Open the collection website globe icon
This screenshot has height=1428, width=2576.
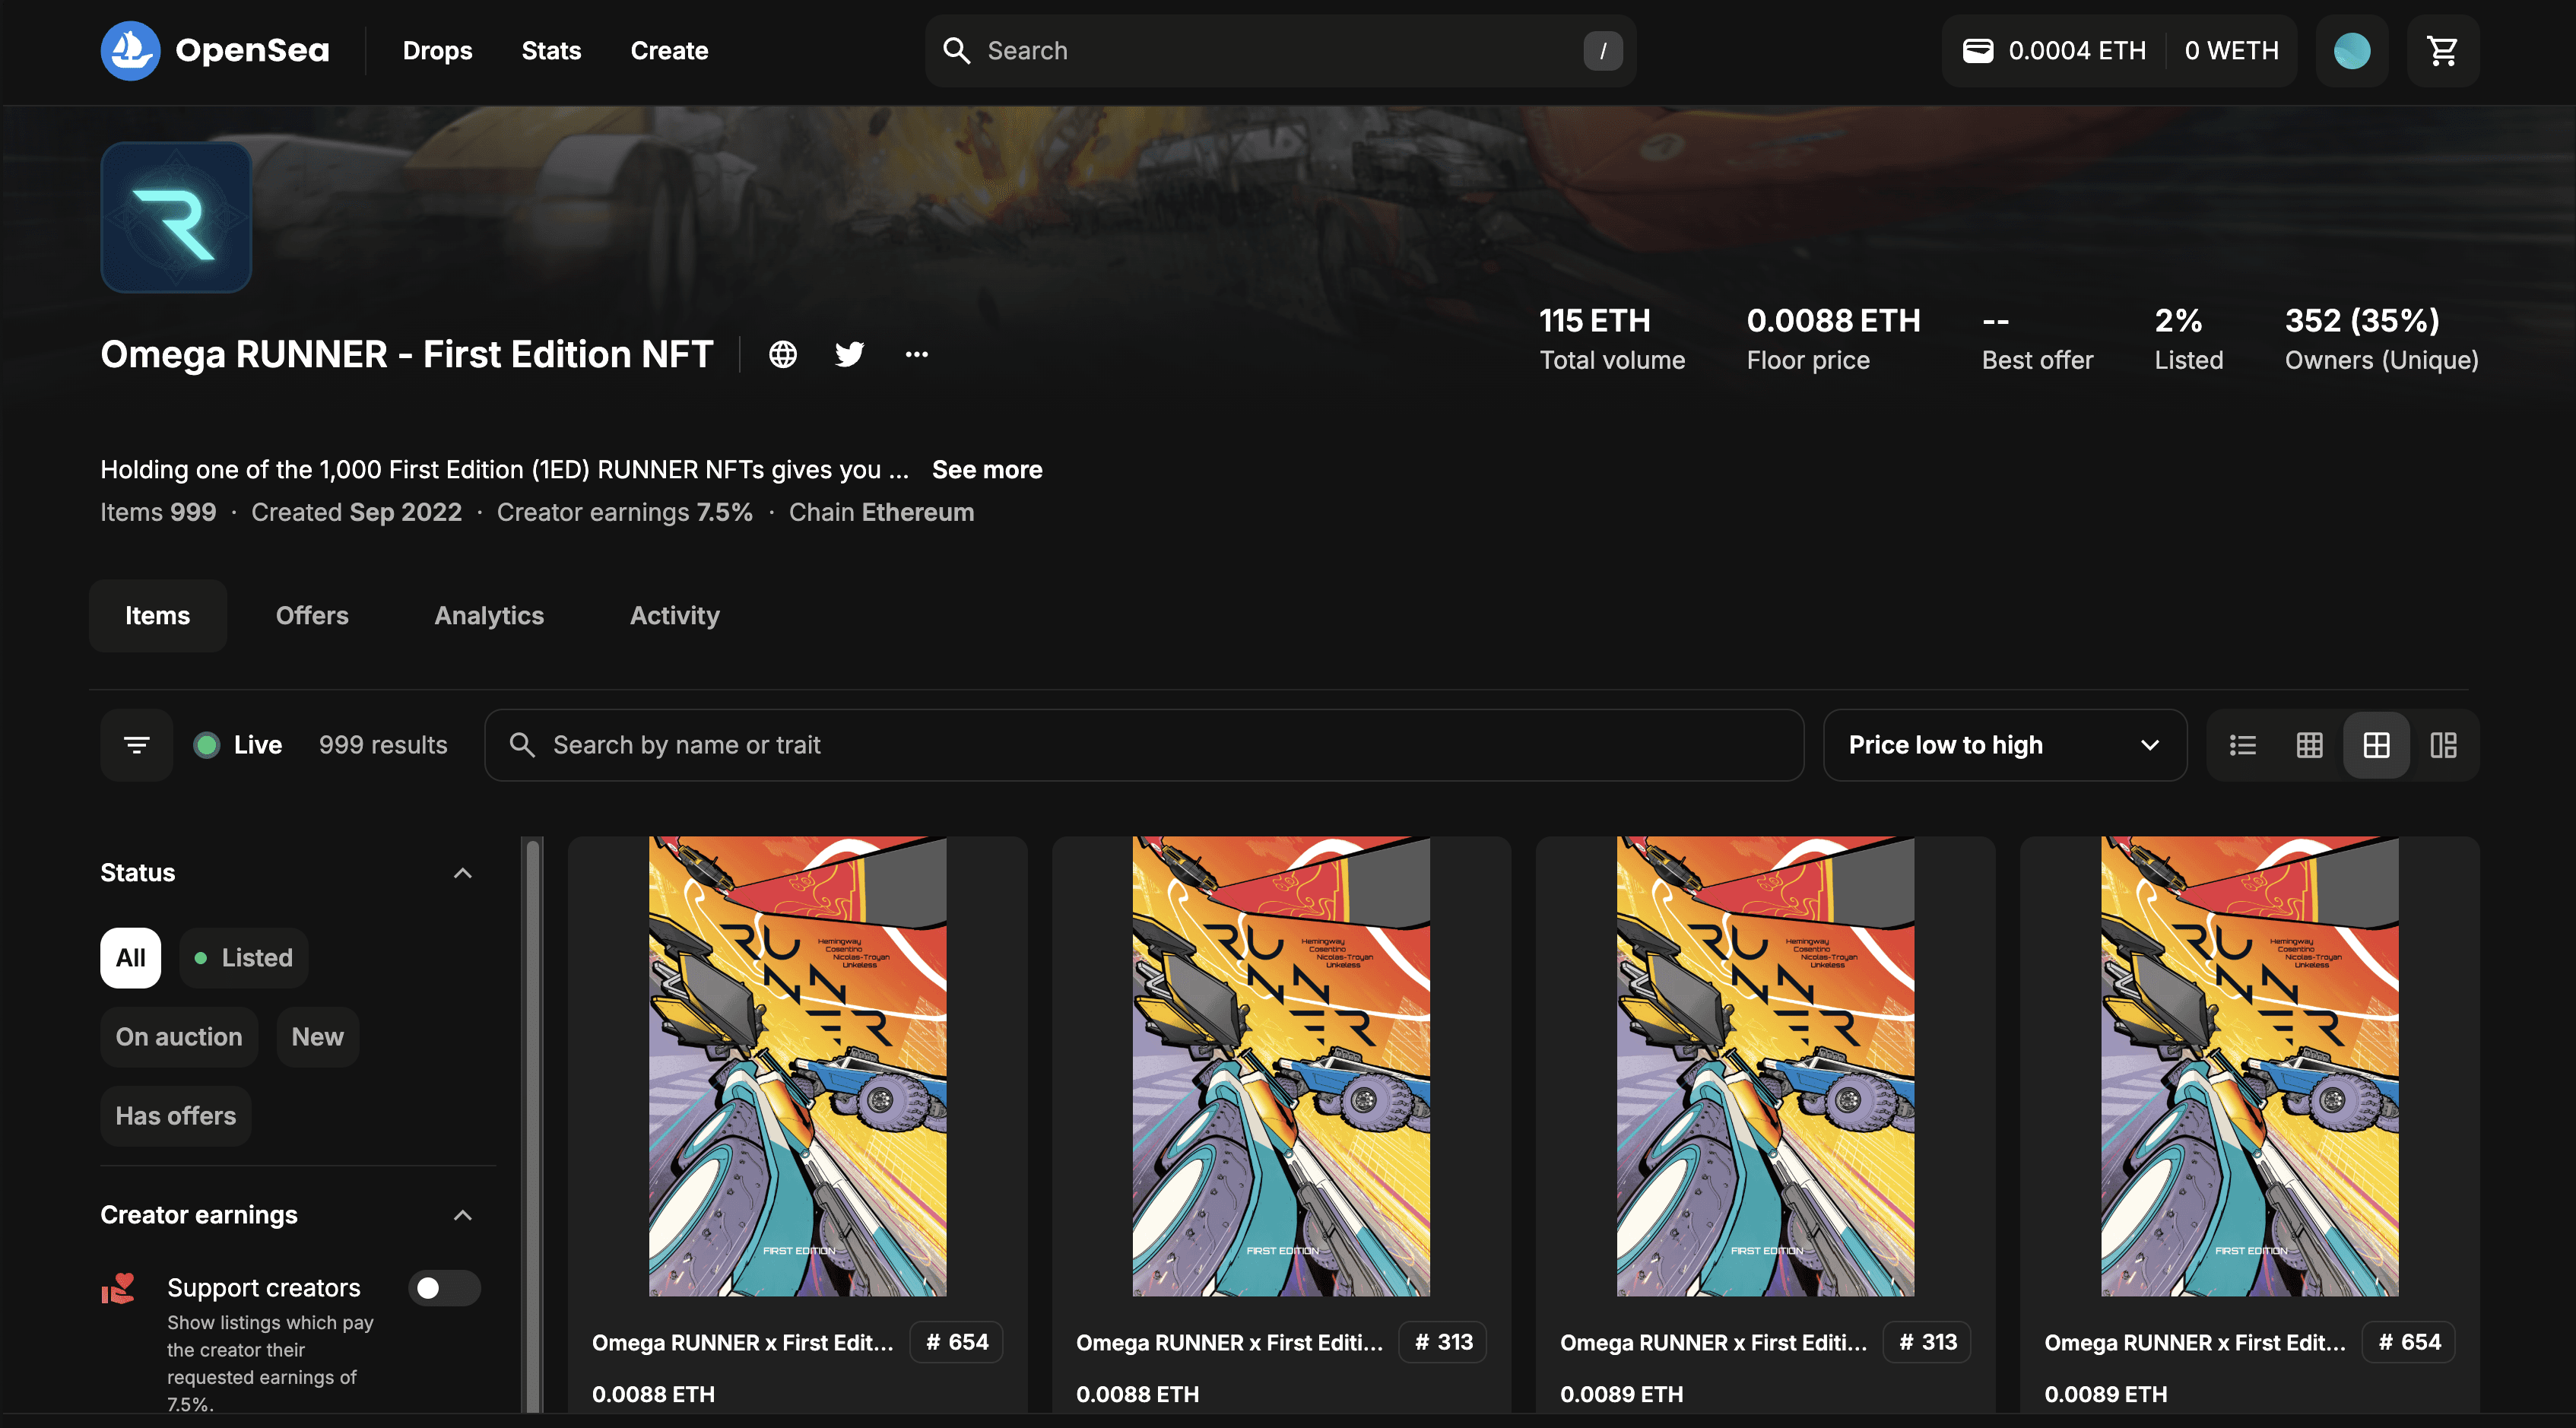click(x=782, y=354)
